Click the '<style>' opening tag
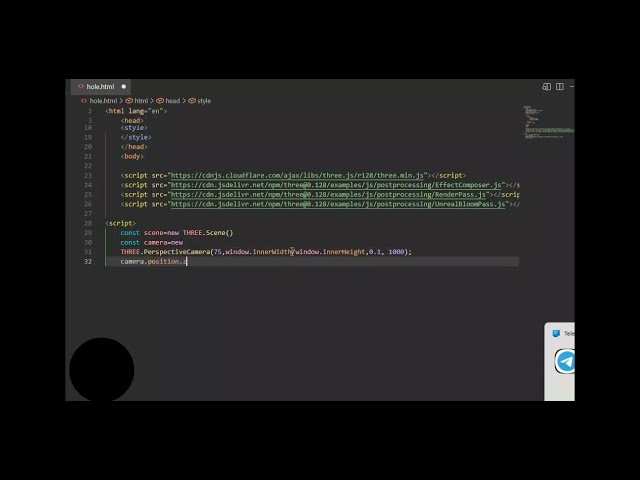 click(x=134, y=128)
